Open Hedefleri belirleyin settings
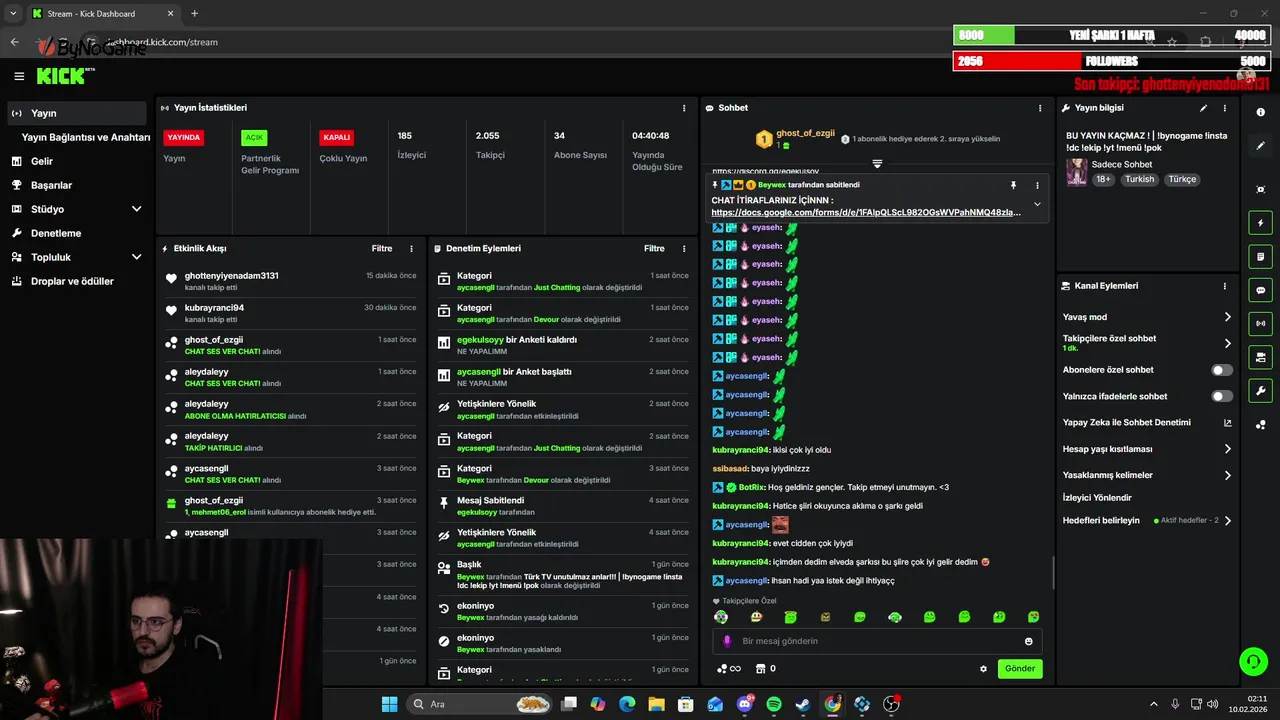 coord(1147,521)
